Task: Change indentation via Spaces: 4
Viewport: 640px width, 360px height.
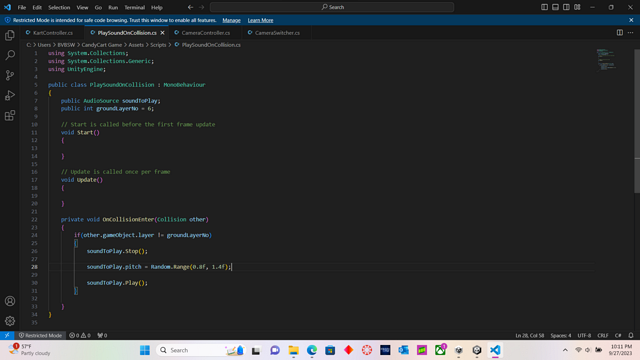Action: pyautogui.click(x=561, y=335)
